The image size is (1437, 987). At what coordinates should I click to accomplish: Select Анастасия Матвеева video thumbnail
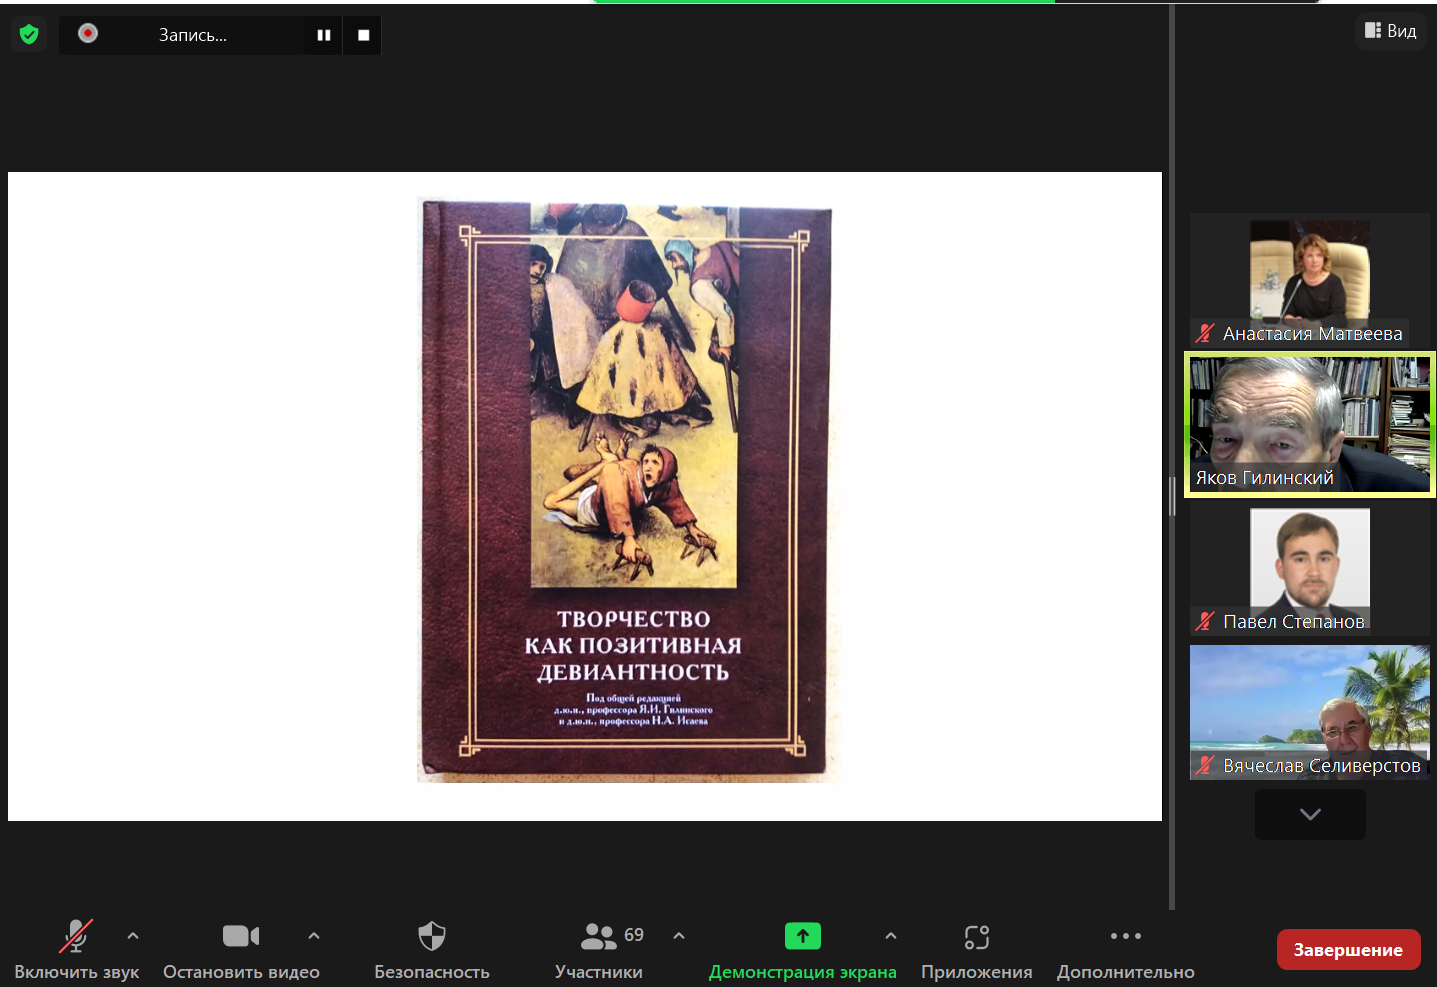pyautogui.click(x=1310, y=280)
